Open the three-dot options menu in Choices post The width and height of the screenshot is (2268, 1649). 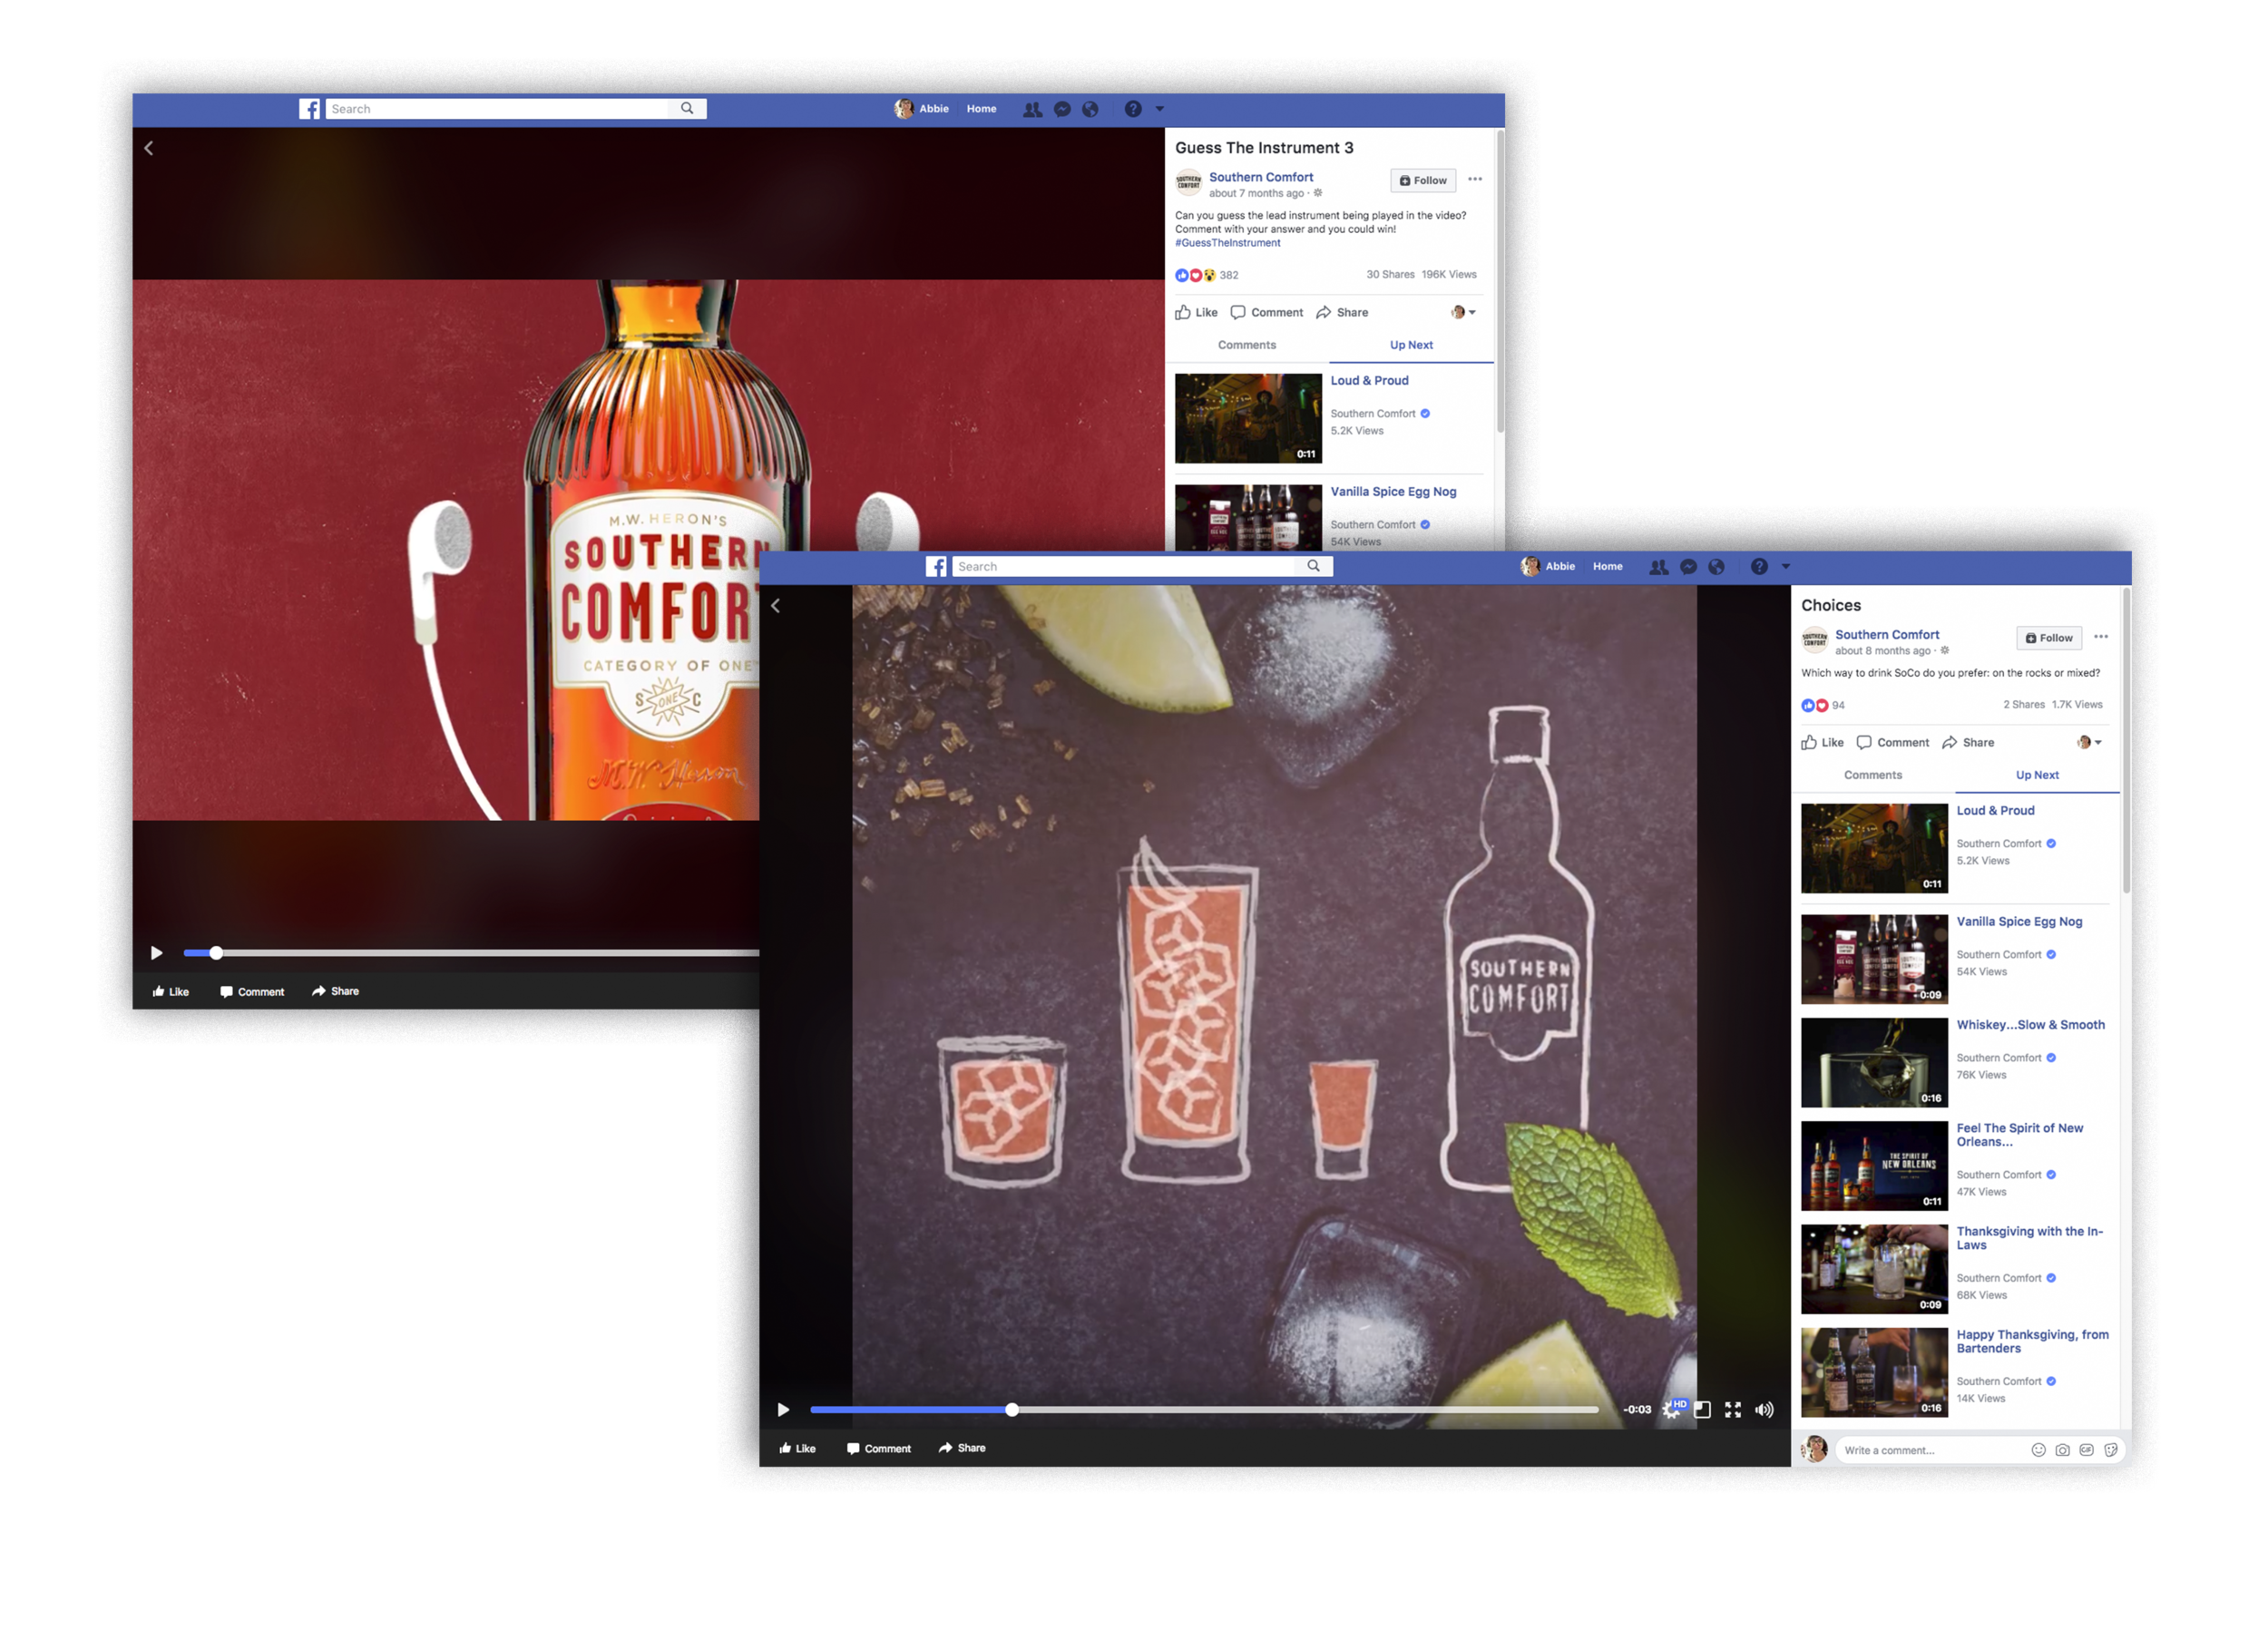(x=2101, y=637)
